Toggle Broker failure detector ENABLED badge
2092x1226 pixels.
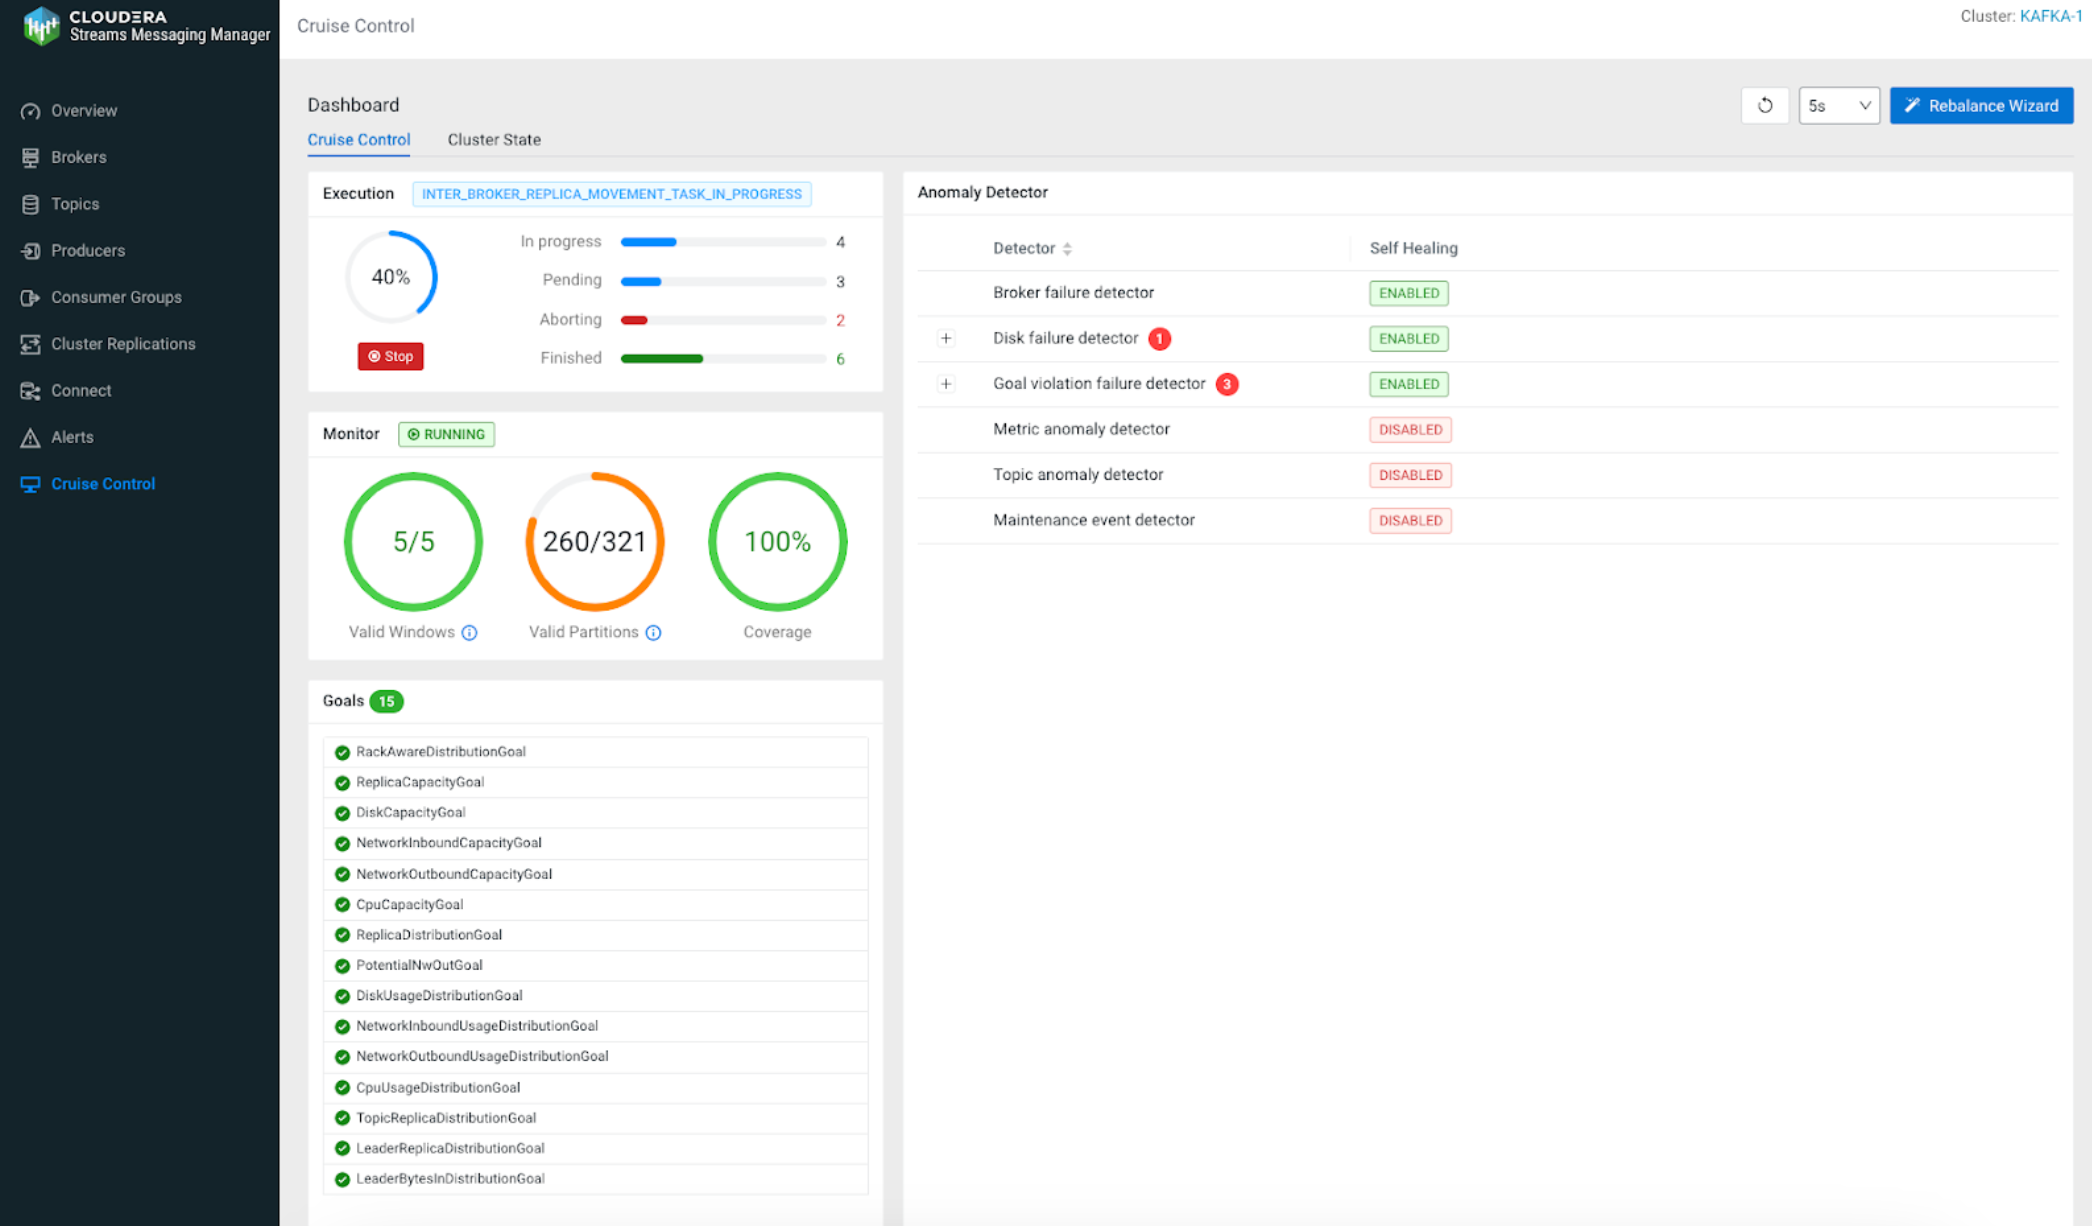(x=1408, y=293)
